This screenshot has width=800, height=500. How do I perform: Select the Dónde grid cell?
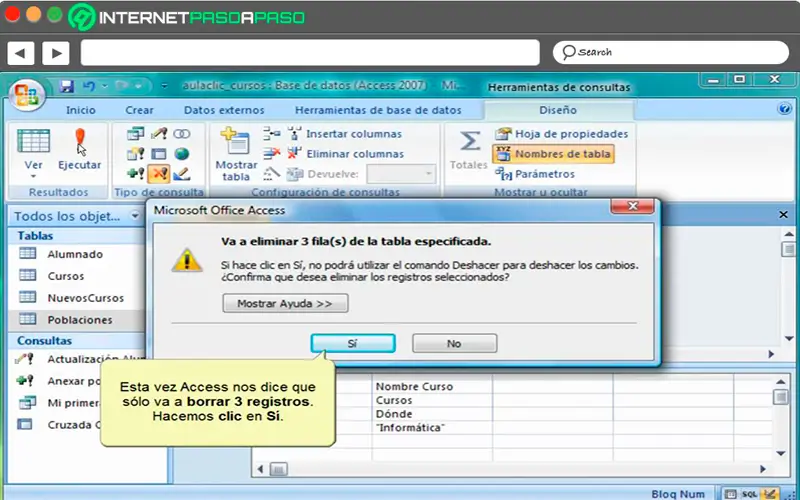[432, 414]
